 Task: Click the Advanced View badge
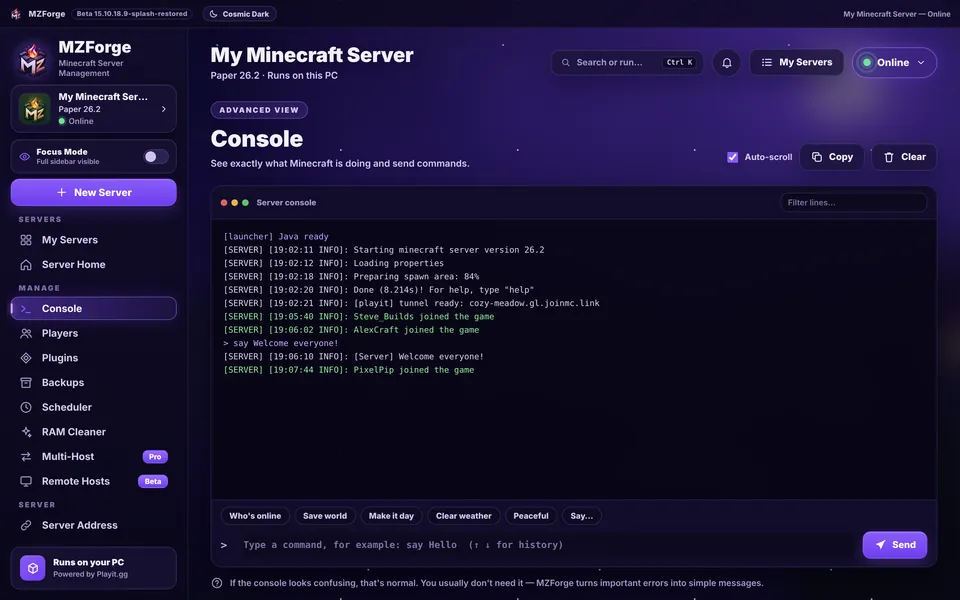pos(259,110)
